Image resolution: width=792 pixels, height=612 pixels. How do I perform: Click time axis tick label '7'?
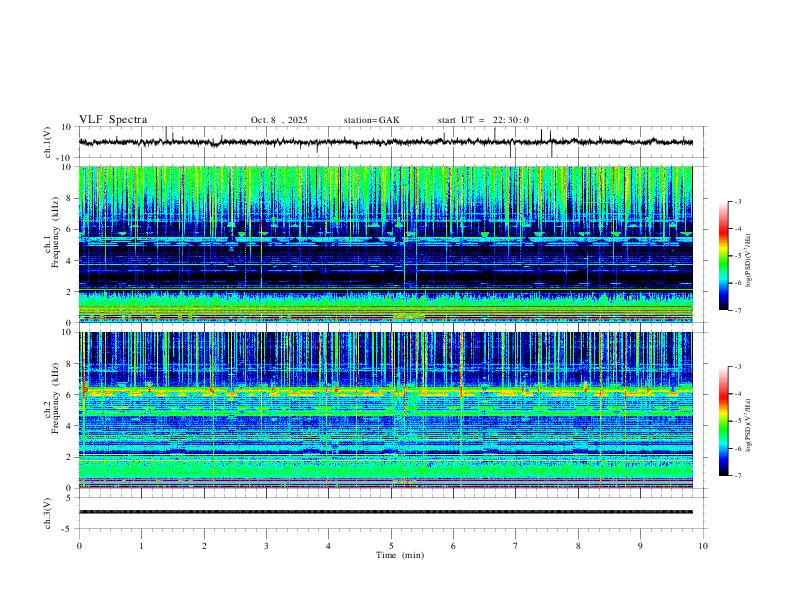pos(516,546)
